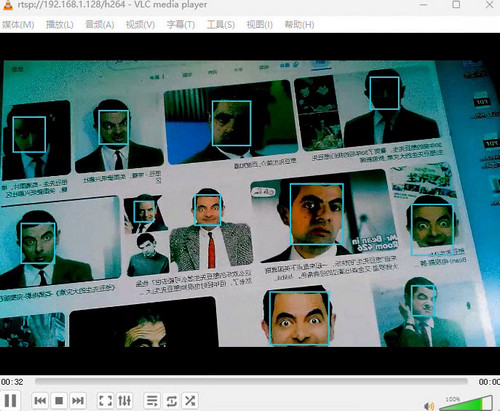Open extended settings equalizer icon

tap(124, 400)
